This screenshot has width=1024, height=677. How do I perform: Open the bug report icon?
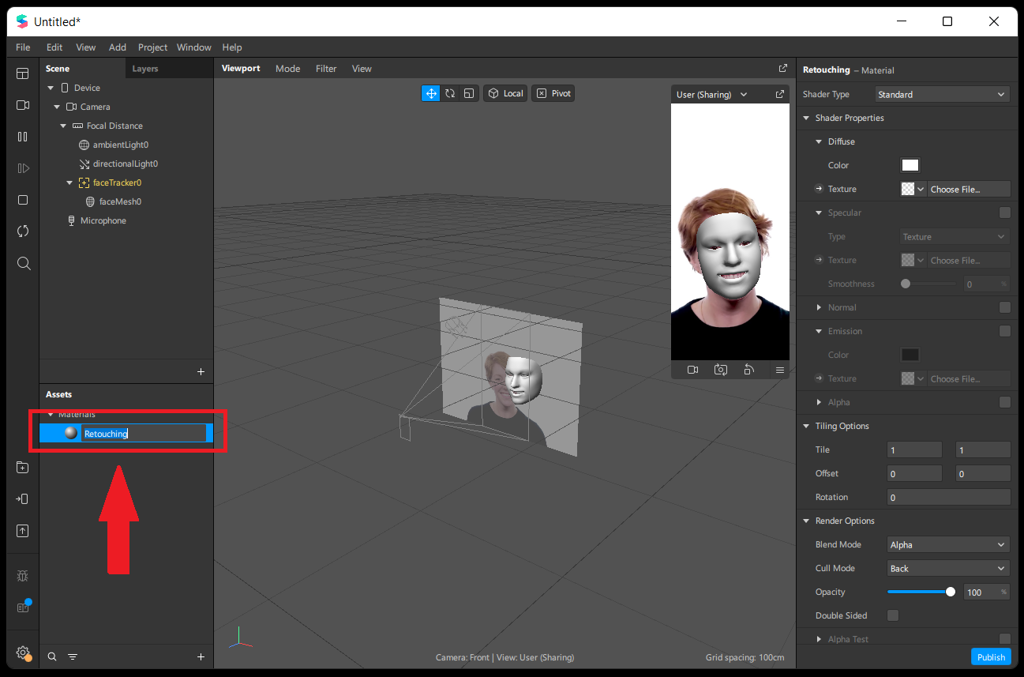tap(23, 576)
